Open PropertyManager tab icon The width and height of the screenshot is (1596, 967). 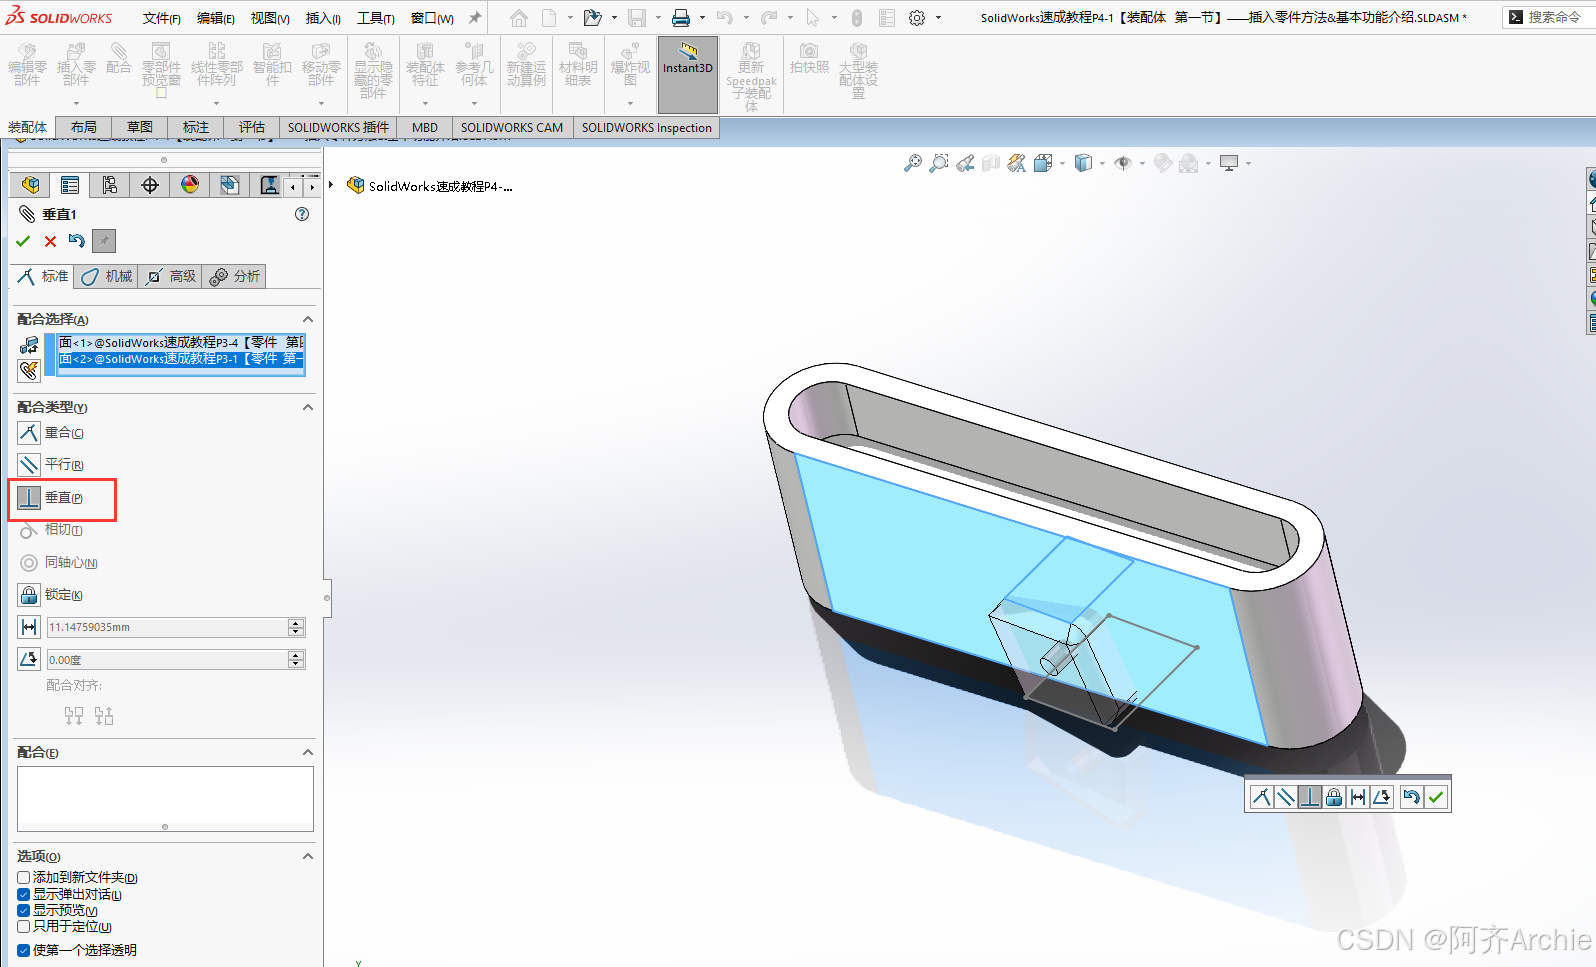70,185
